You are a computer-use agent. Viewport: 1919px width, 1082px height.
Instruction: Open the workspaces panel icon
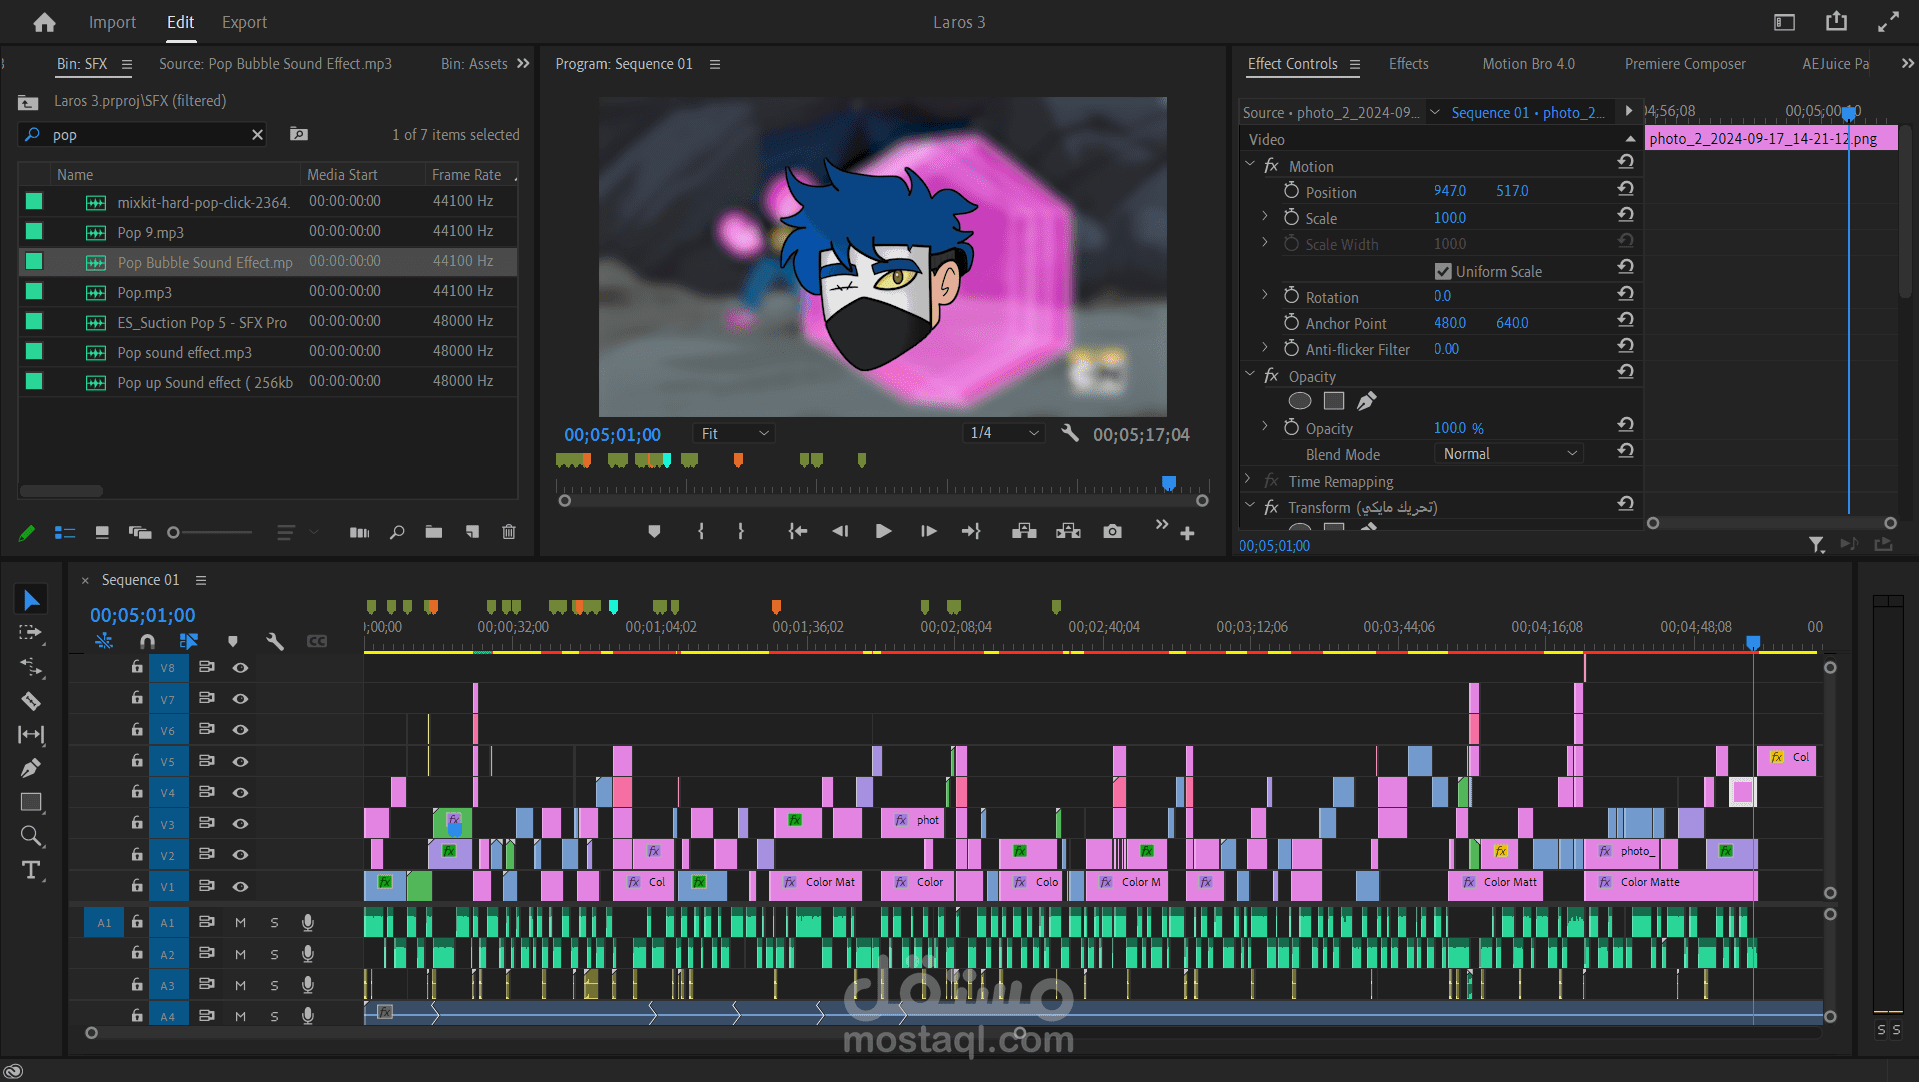coord(1785,22)
